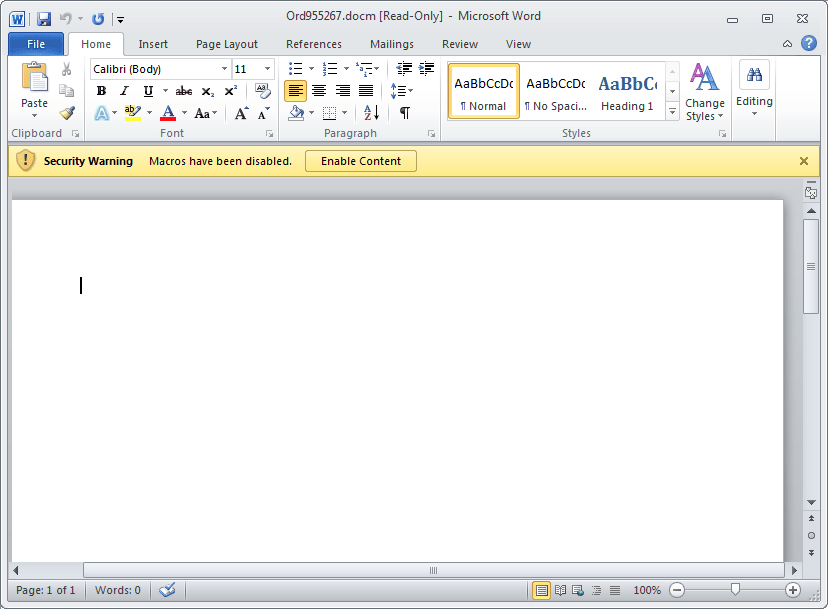
Task: Shrink font size with small A icon
Action: point(263,113)
